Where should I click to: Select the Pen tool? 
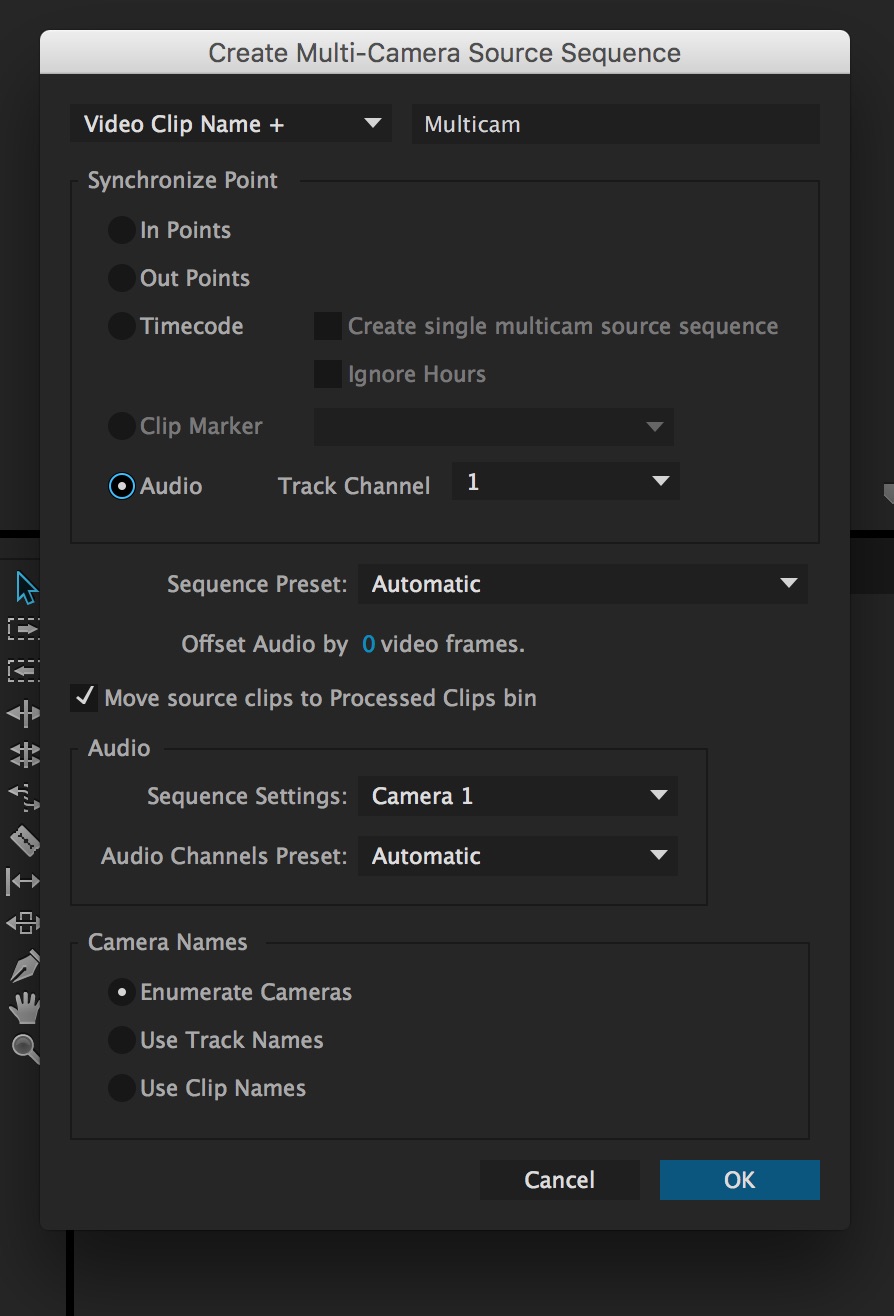click(24, 966)
